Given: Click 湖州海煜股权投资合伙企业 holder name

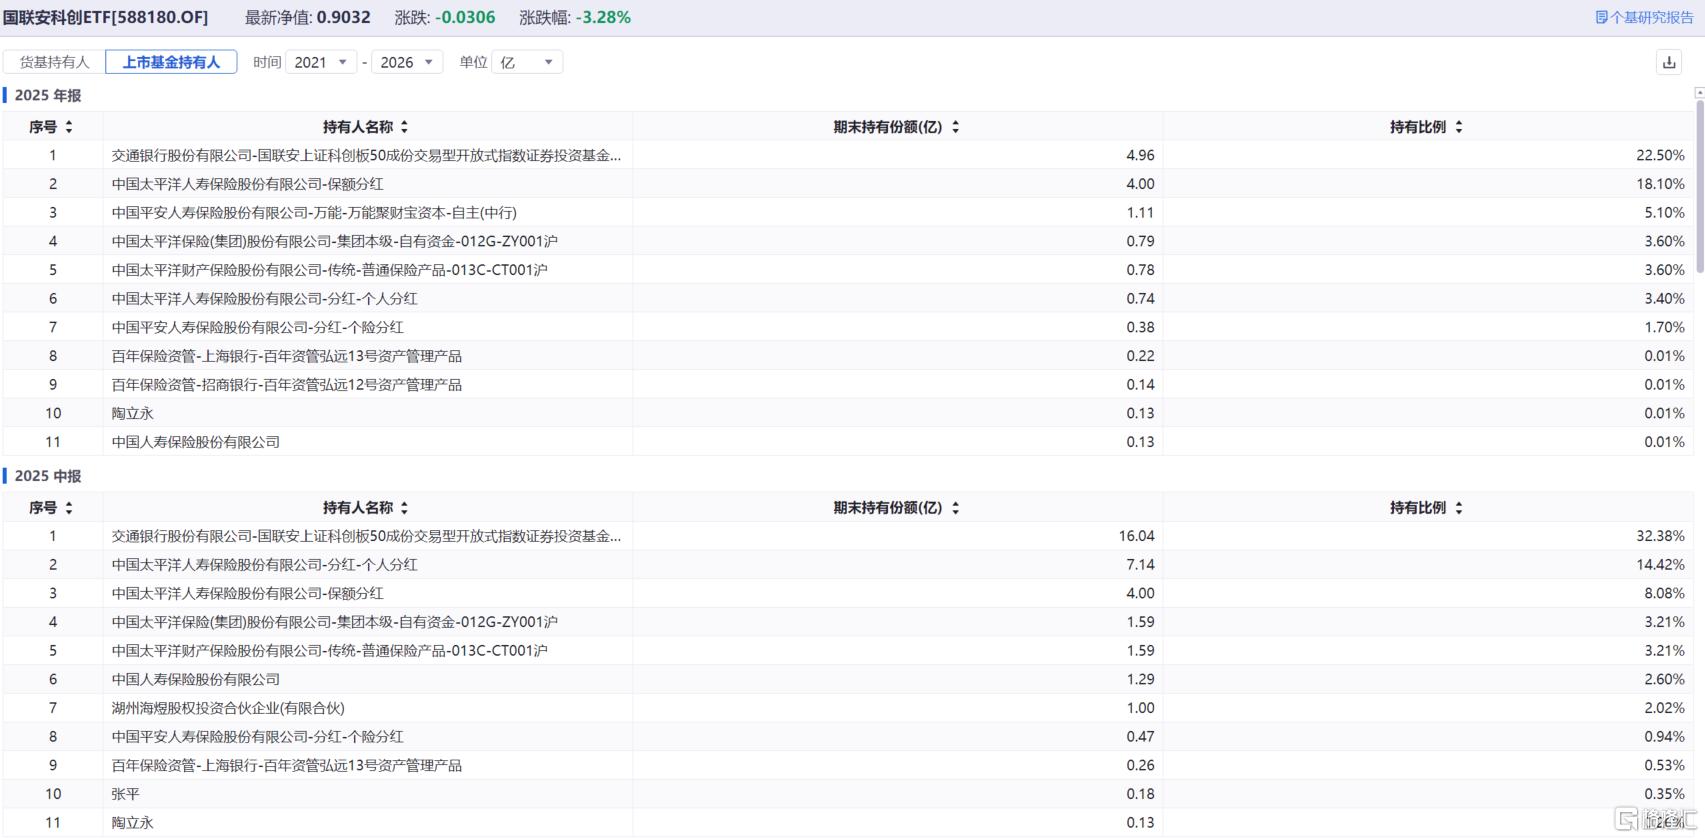Looking at the screenshot, I should pyautogui.click(x=228, y=708).
